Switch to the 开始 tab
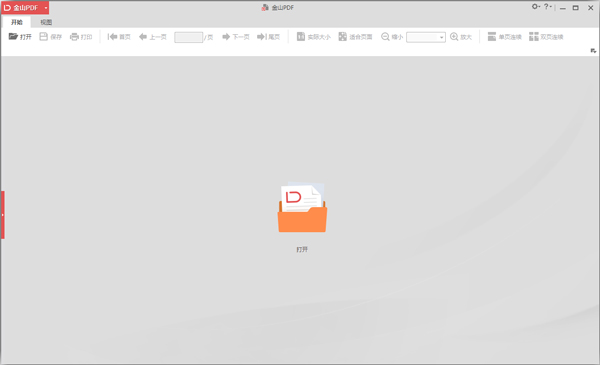 coord(16,22)
